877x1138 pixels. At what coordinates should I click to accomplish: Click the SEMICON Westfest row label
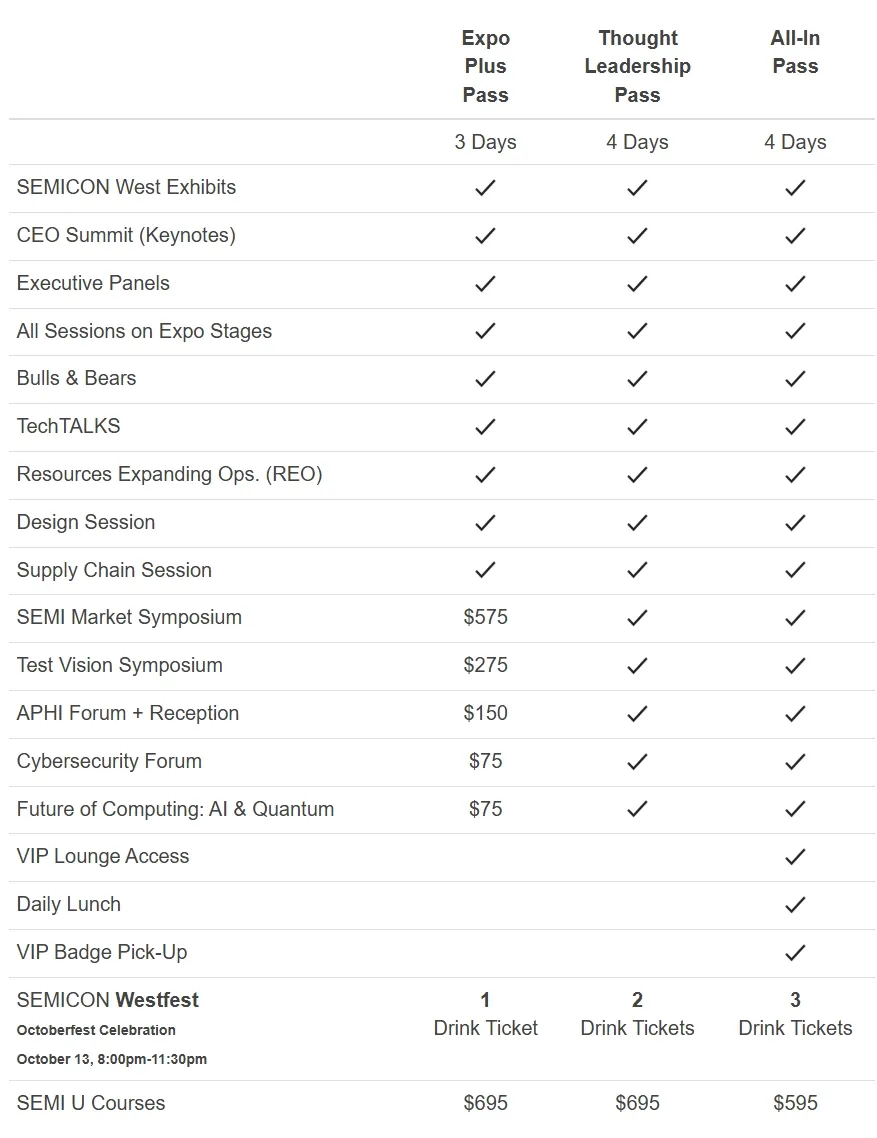107,1000
